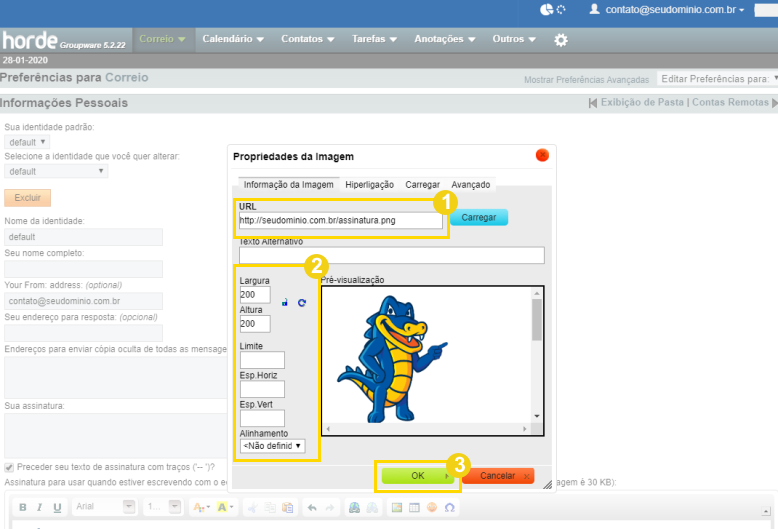
Task: Click the paste clipboard icon
Action: pos(287,507)
